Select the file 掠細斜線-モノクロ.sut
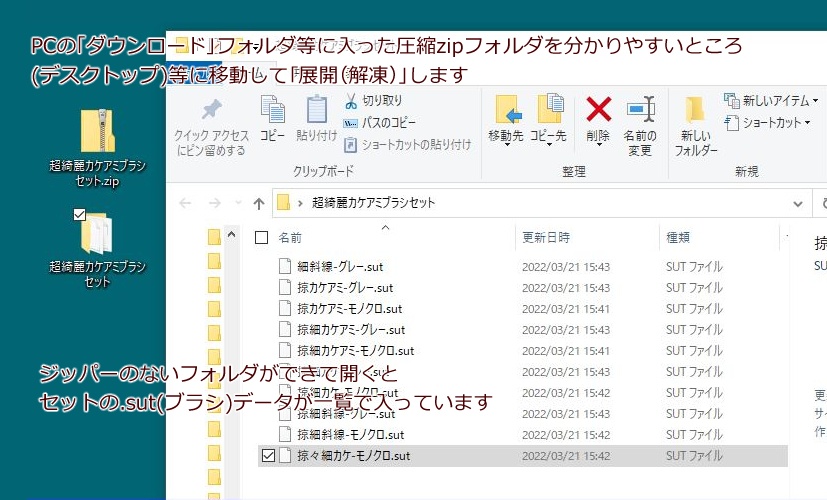Image resolution: width=827 pixels, height=500 pixels. pyautogui.click(x=351, y=435)
